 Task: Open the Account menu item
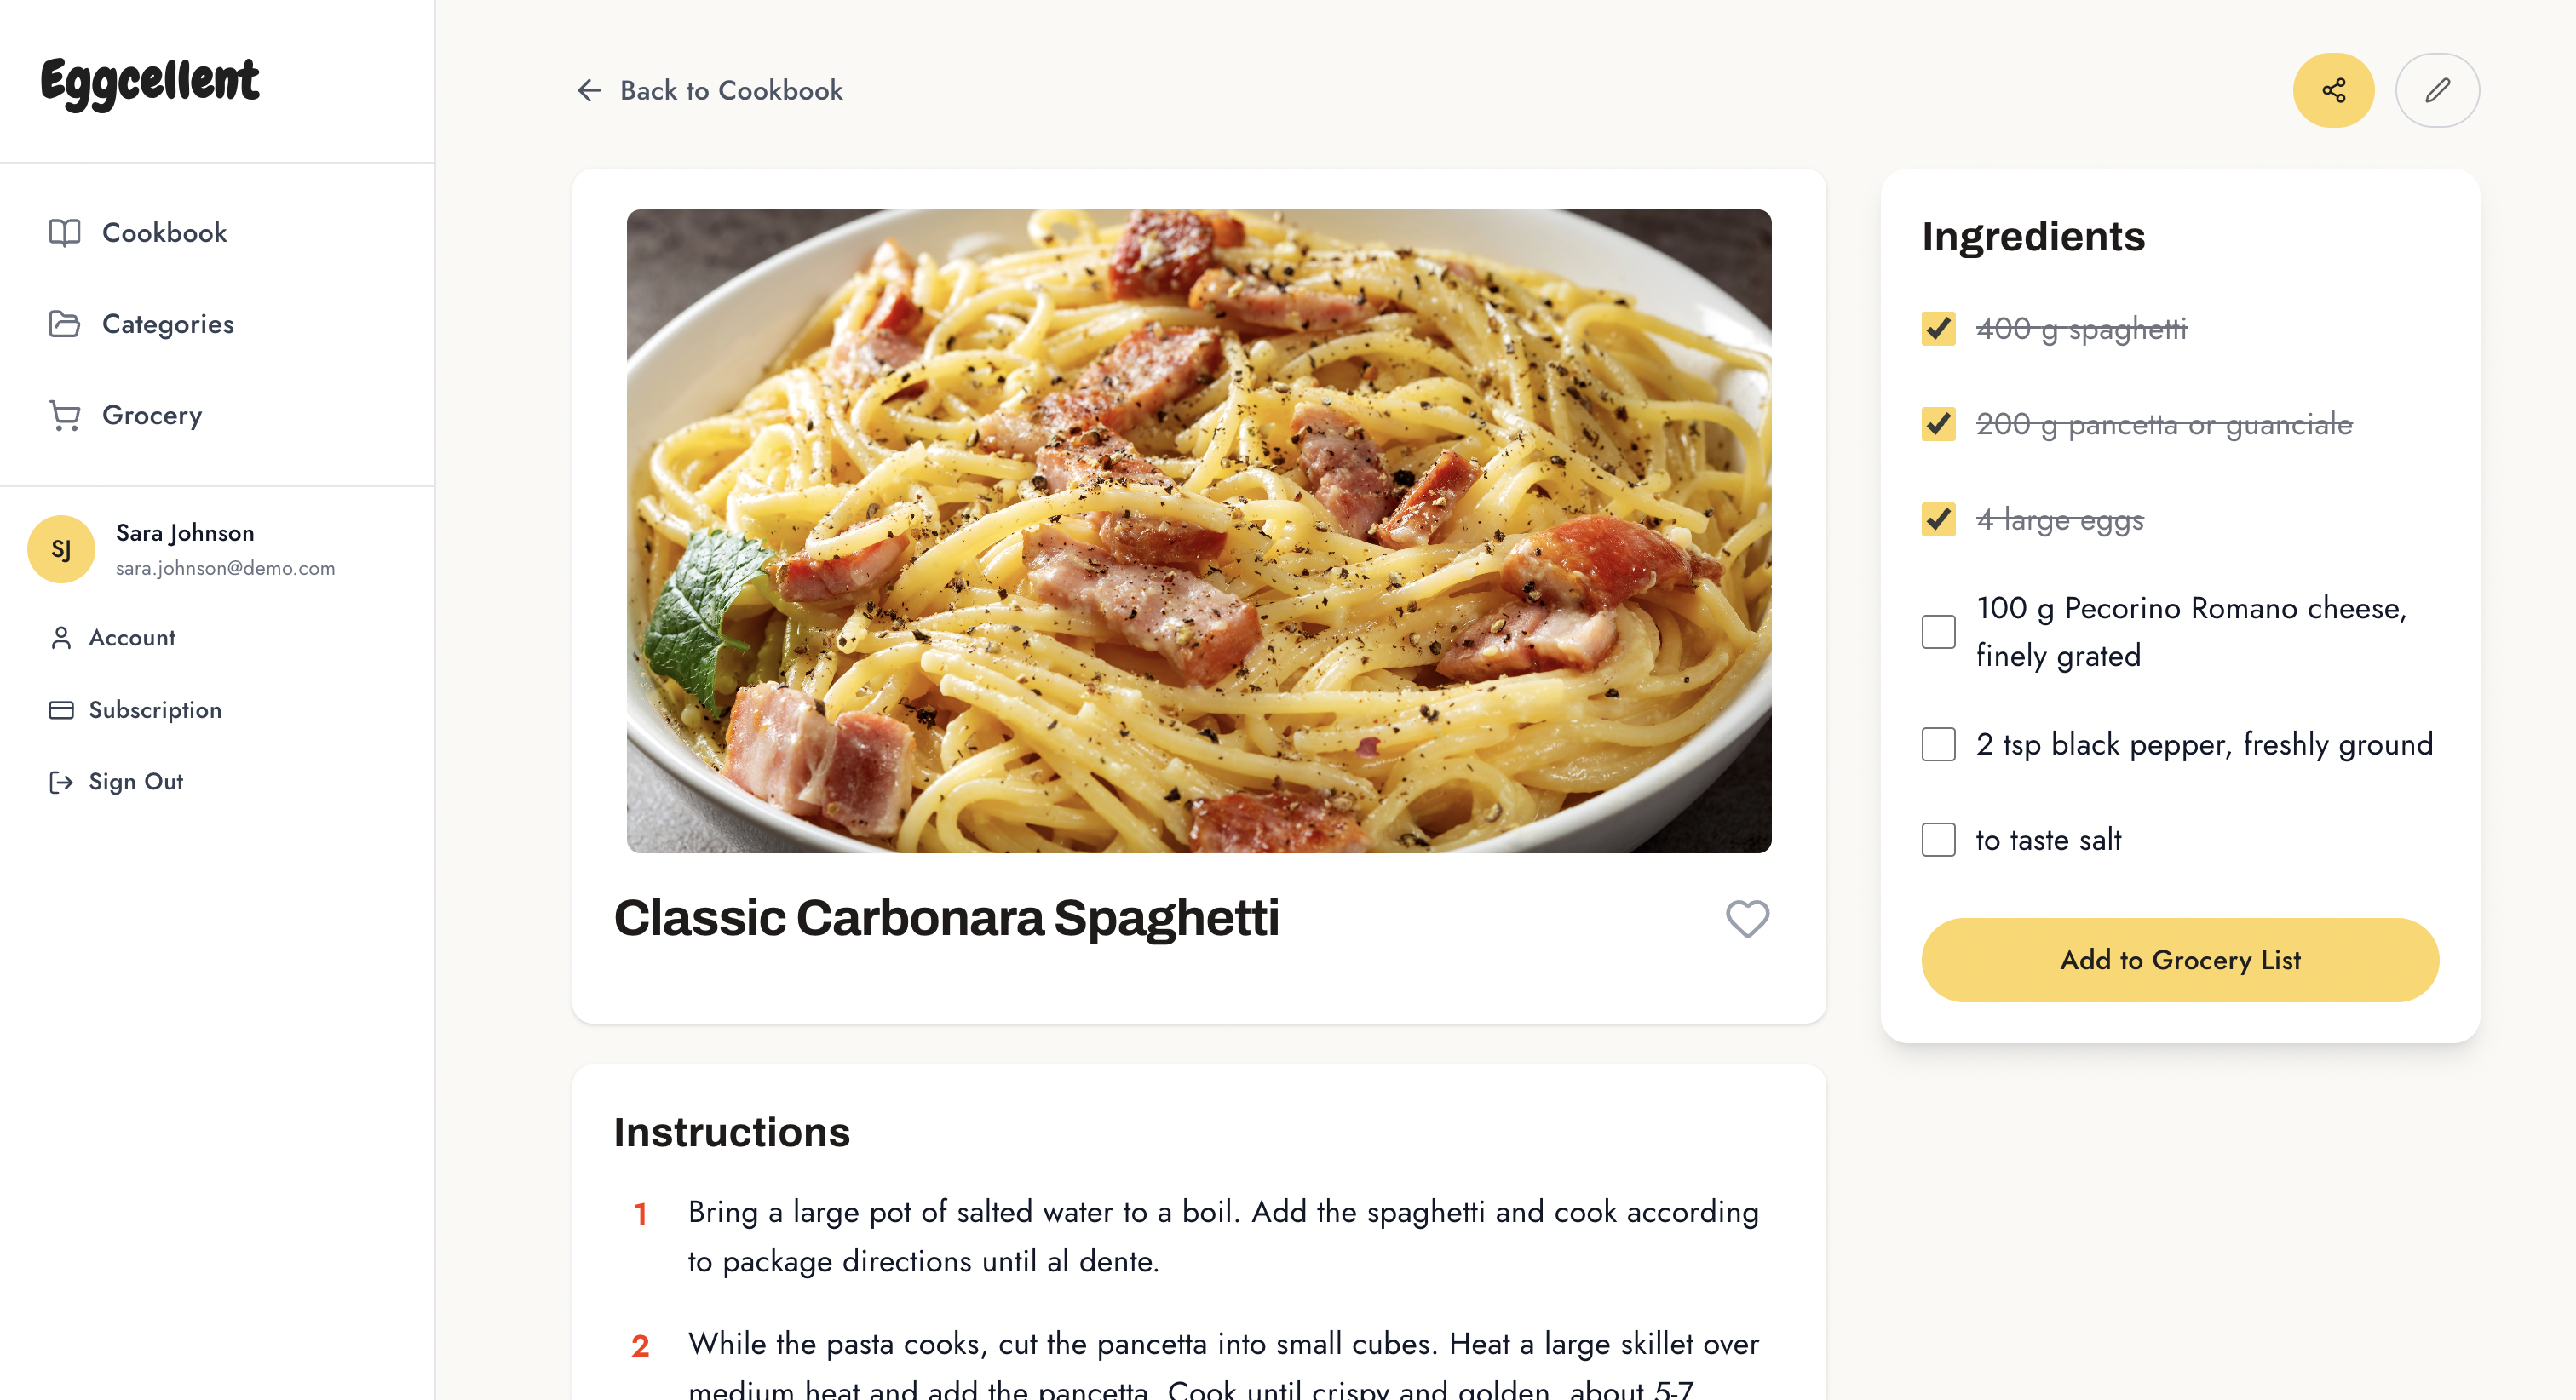pyautogui.click(x=132, y=638)
